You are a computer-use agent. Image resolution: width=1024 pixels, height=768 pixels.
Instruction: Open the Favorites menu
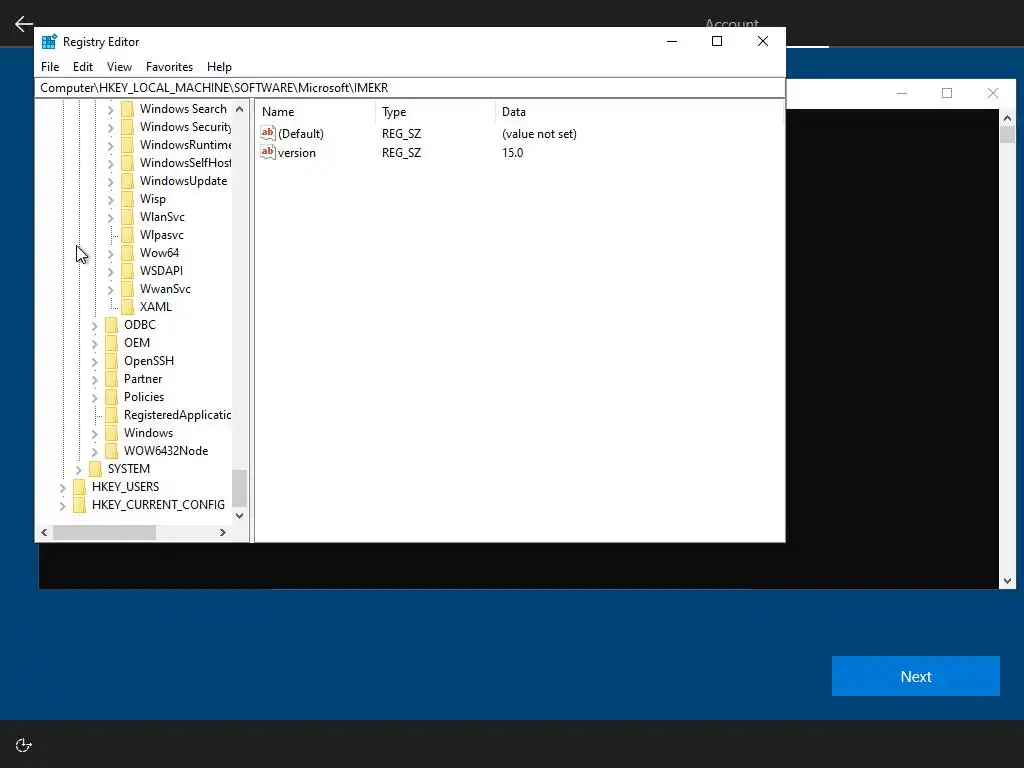coord(169,67)
